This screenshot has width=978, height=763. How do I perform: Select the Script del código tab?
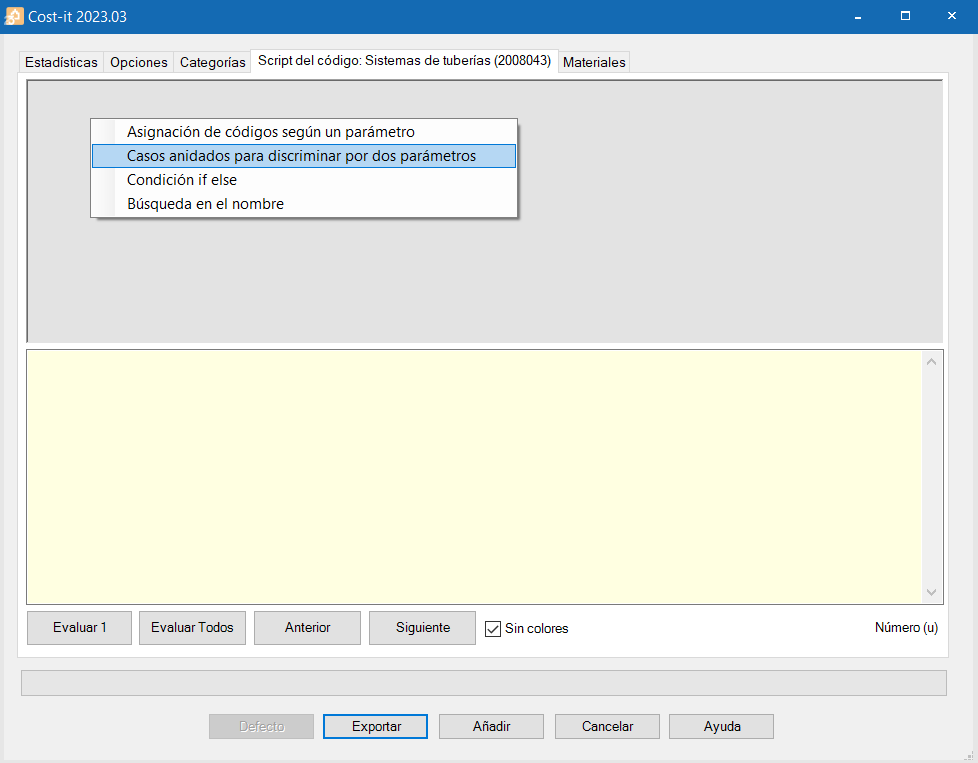point(404,61)
